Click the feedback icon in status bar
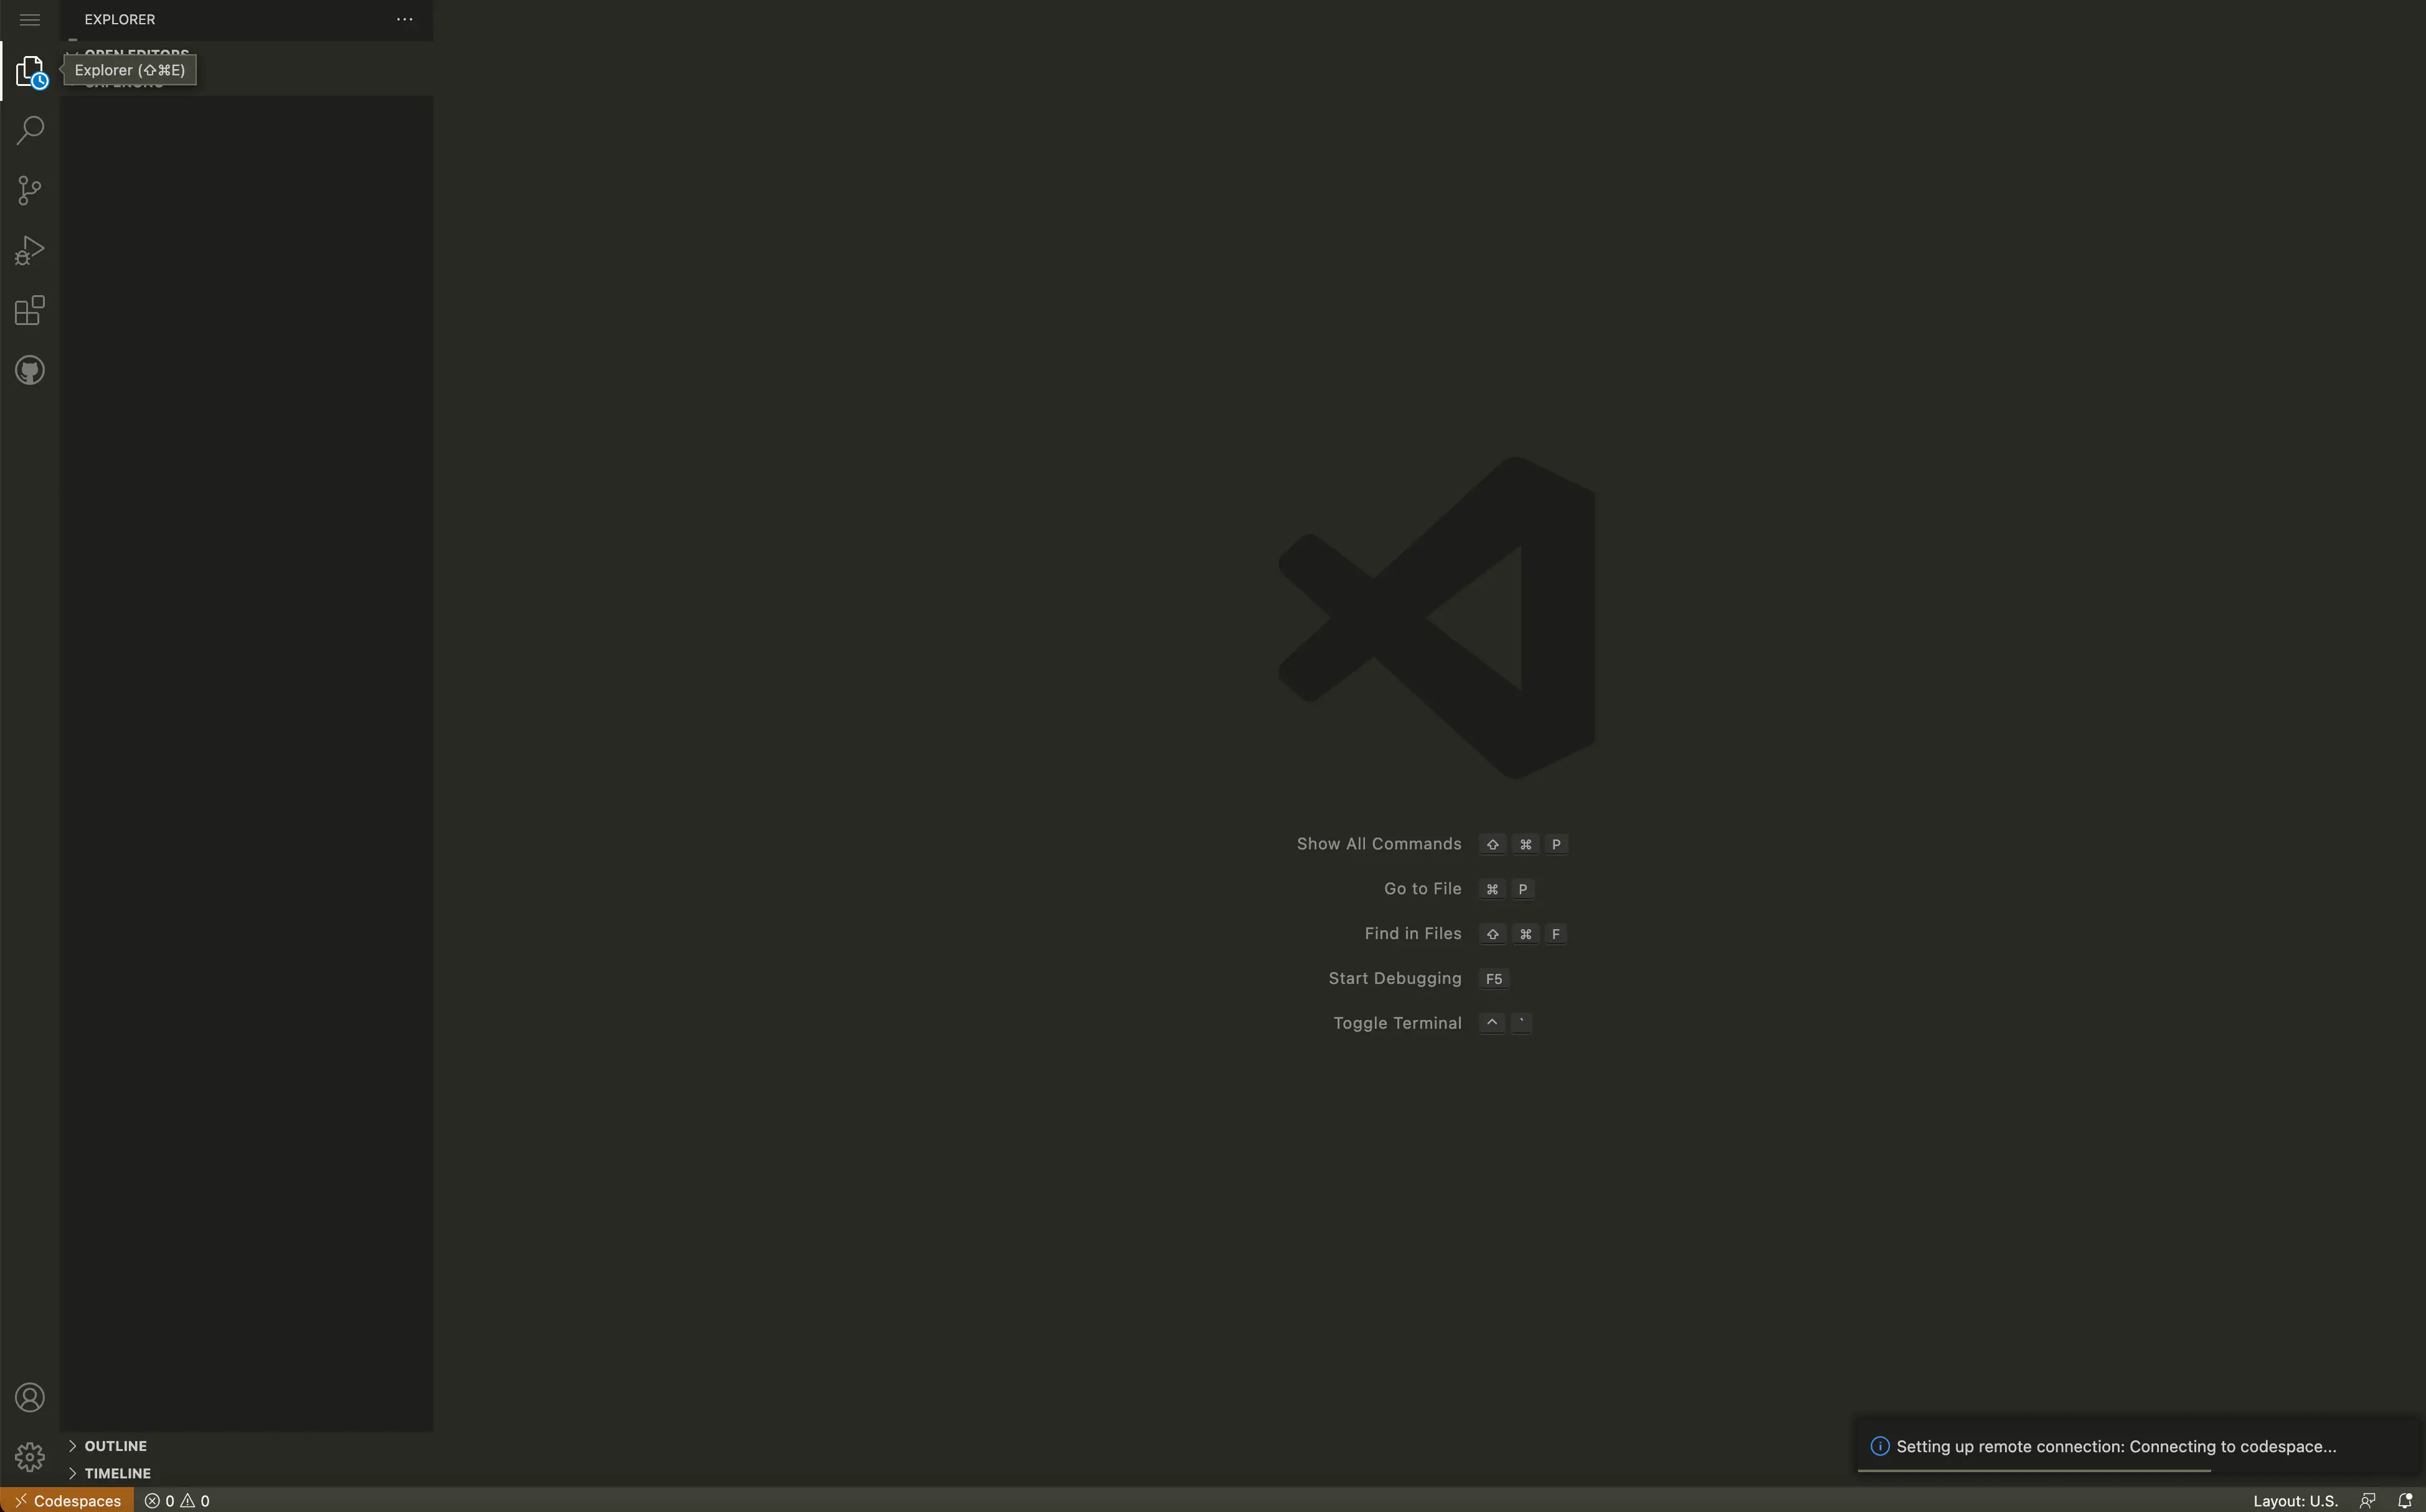Screen dimensions: 2426x1512 coord(2367,1500)
